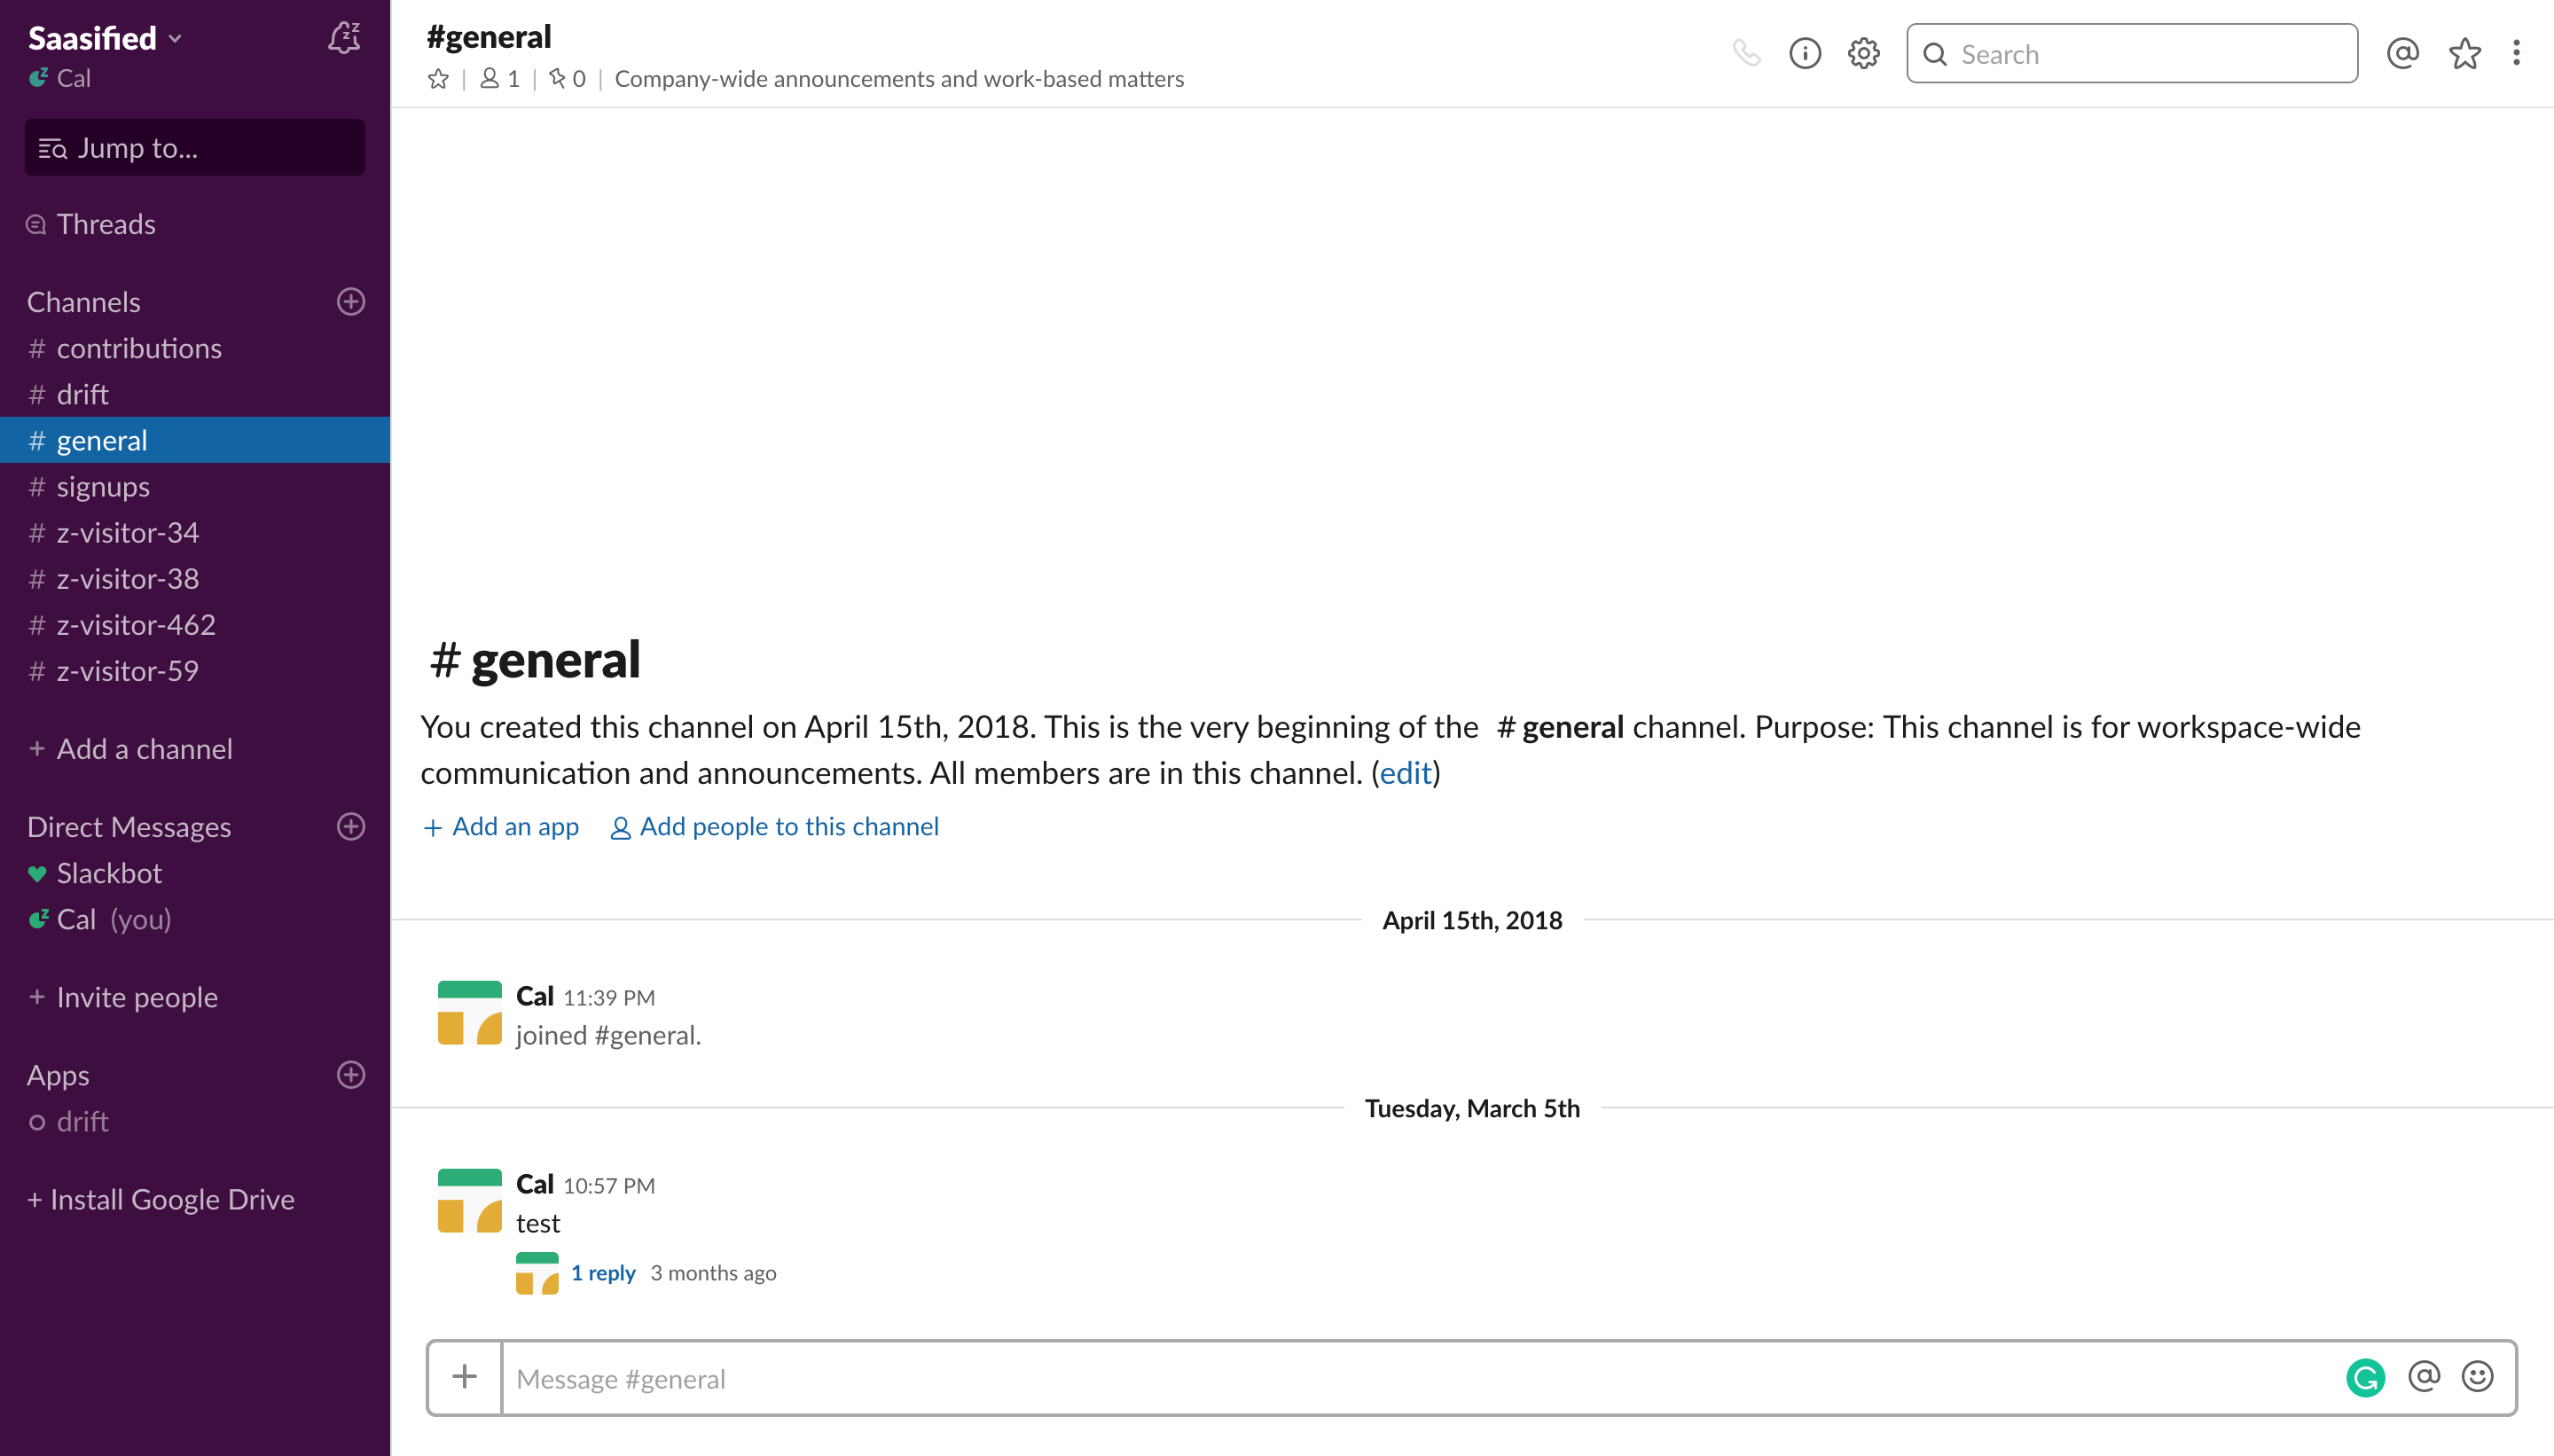The height and width of the screenshot is (1456, 2554).
Task: Click the 11:39 PM timestamp
Action: pyautogui.click(x=609, y=998)
